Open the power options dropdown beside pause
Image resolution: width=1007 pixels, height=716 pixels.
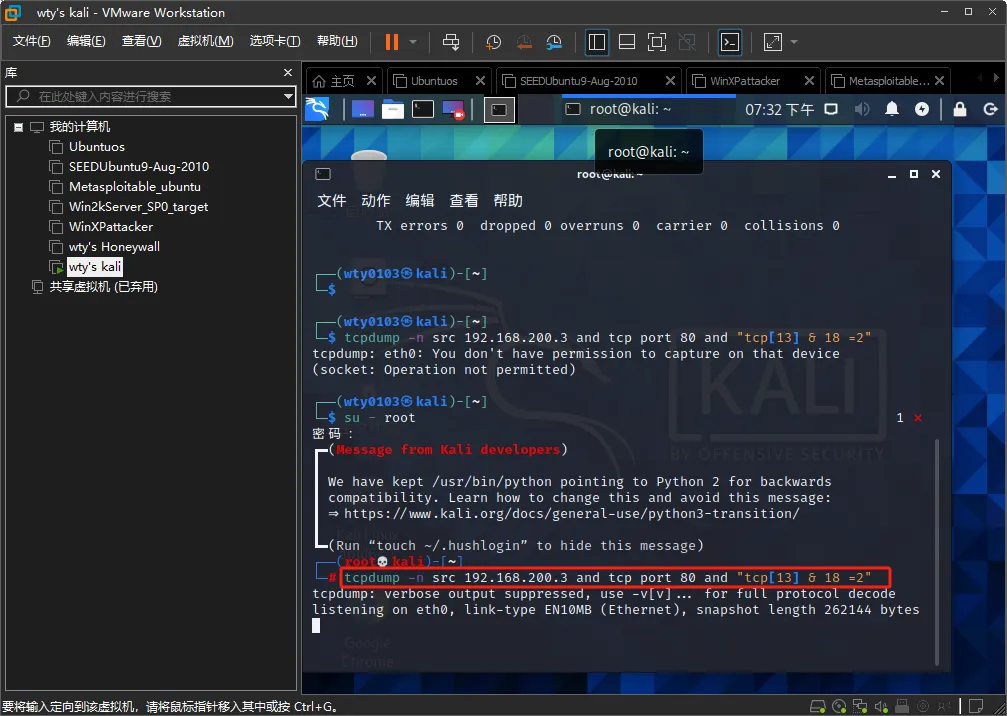click(x=413, y=42)
